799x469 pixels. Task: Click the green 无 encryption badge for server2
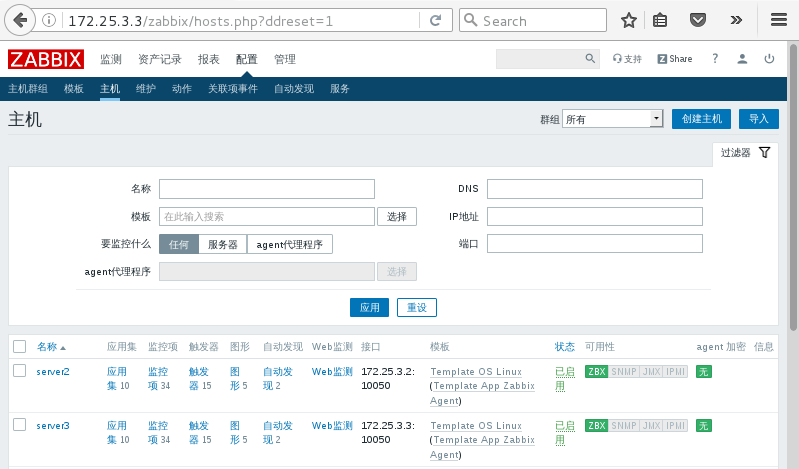pyautogui.click(x=704, y=372)
